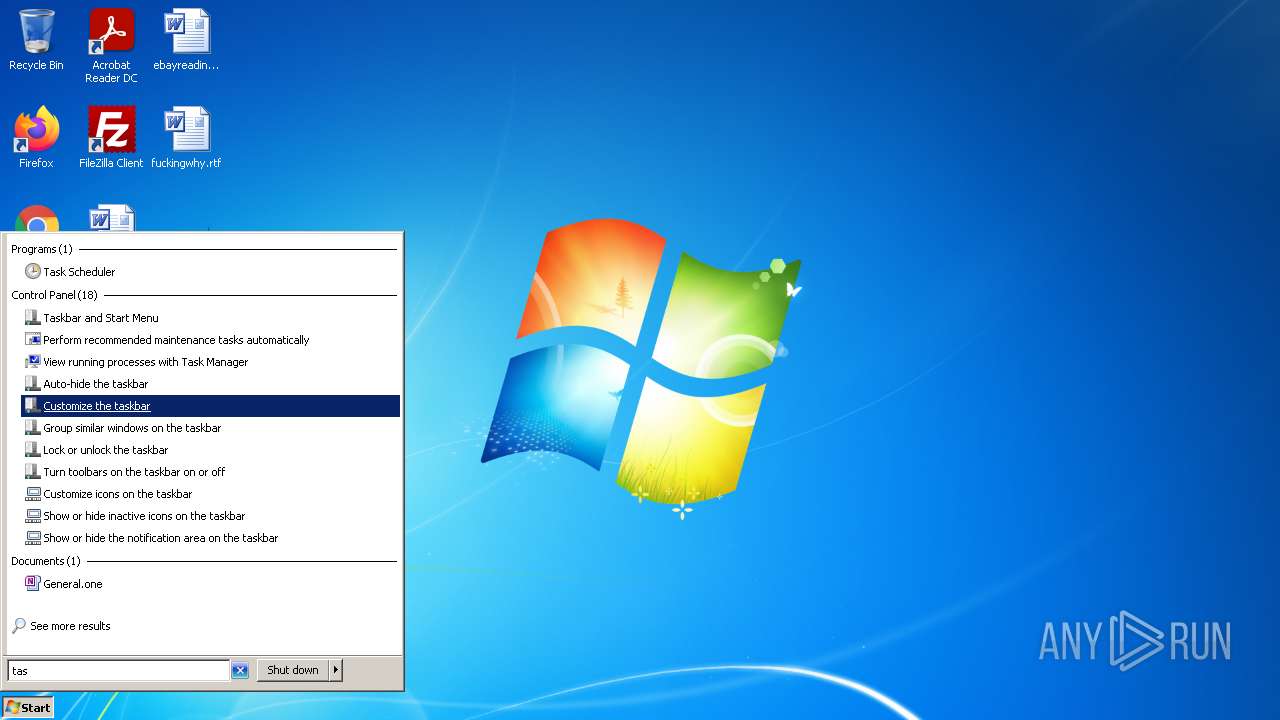
Task: Launch FileZilla Client shortcut
Action: point(111,138)
